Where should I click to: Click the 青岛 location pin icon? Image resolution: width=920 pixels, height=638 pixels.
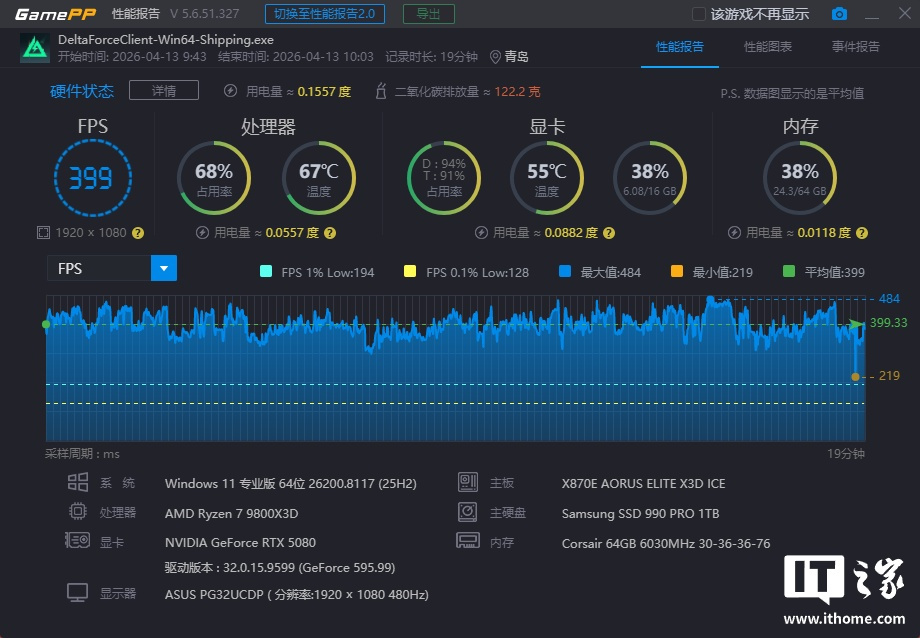click(x=495, y=57)
